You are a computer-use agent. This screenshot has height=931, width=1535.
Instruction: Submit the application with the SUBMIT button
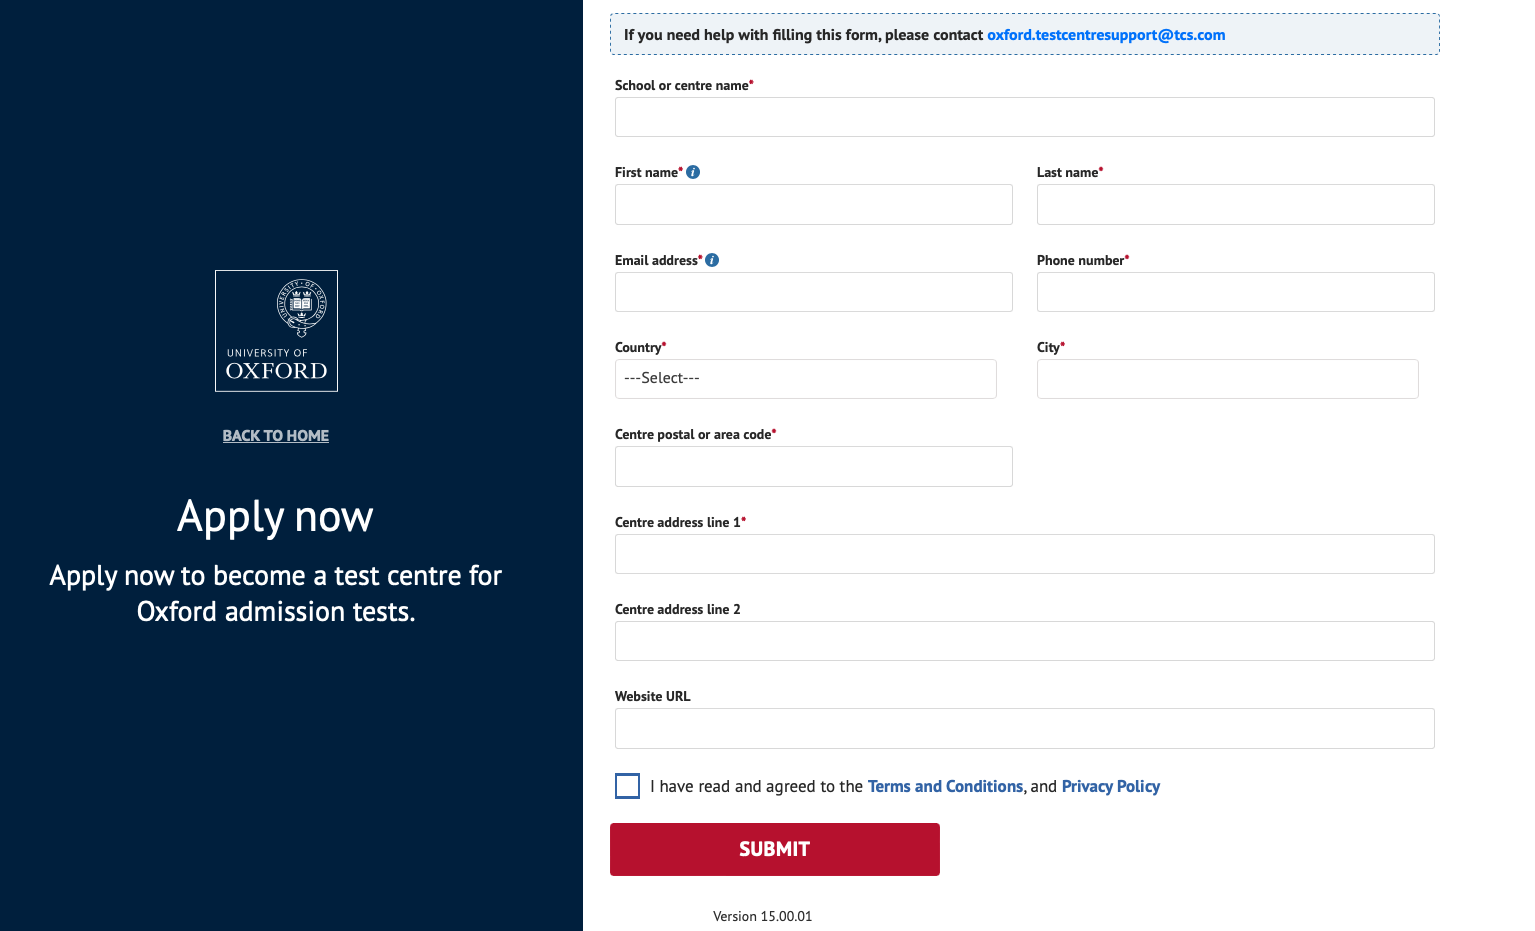(x=775, y=850)
